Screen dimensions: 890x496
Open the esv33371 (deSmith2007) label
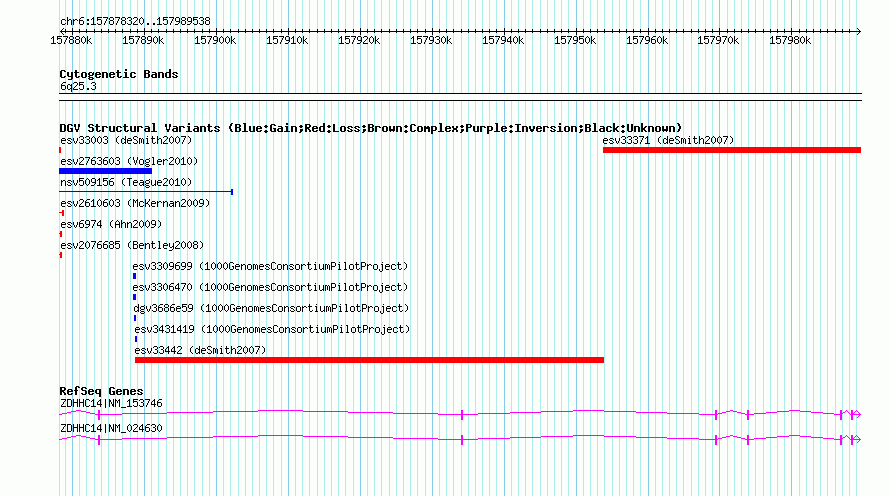pyautogui.click(x=668, y=140)
